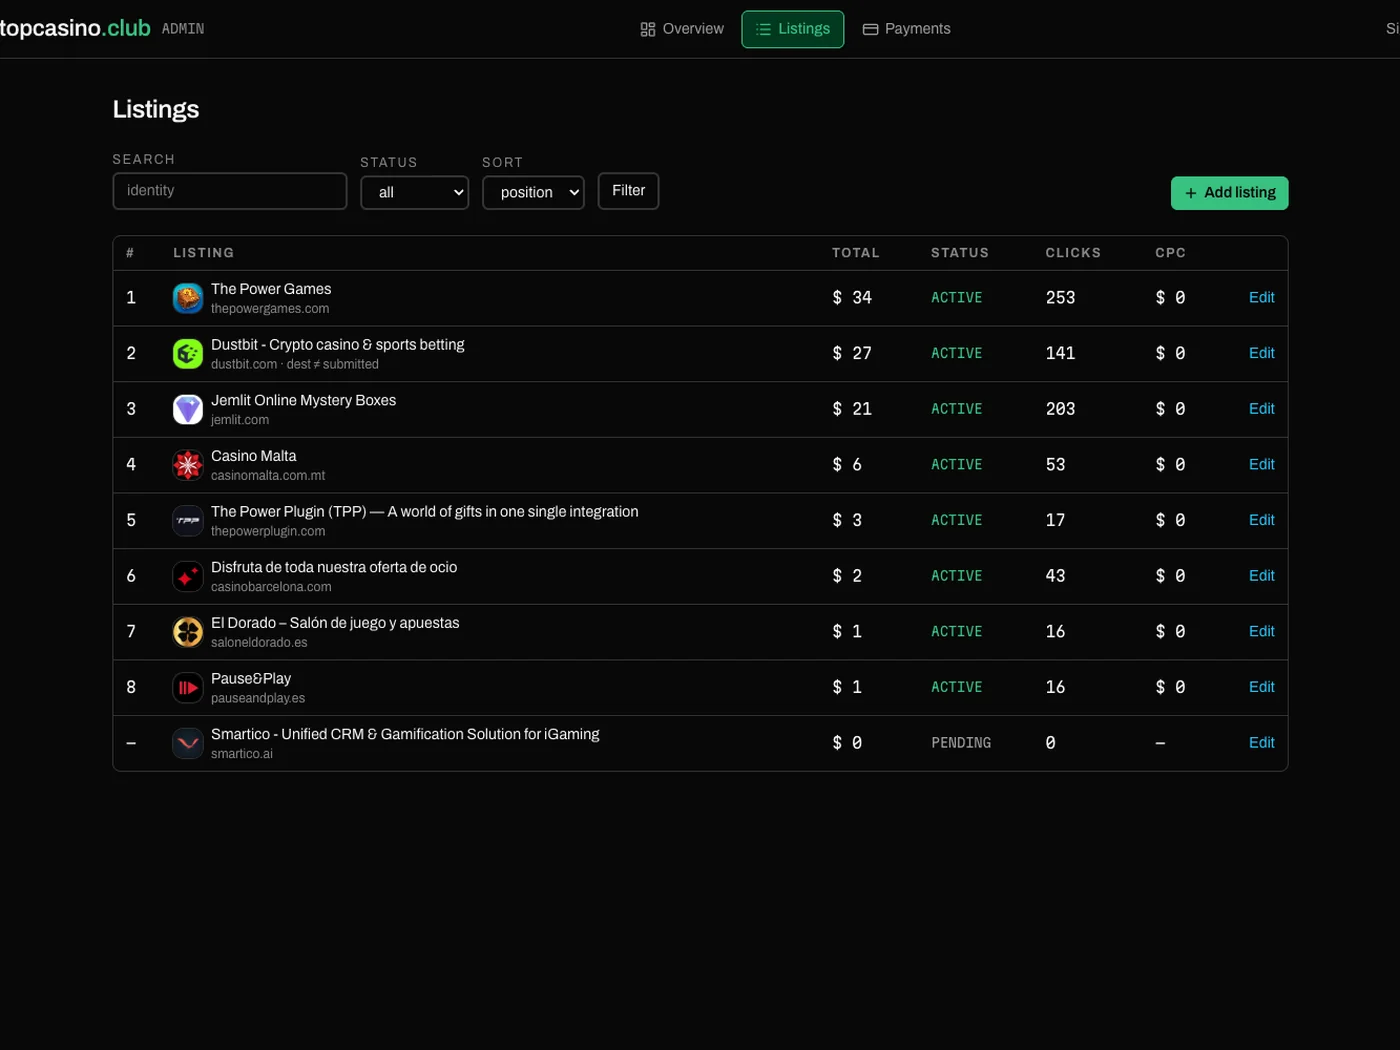Open the Sort dropdown set to position
The height and width of the screenshot is (1050, 1400).
pyautogui.click(x=534, y=192)
